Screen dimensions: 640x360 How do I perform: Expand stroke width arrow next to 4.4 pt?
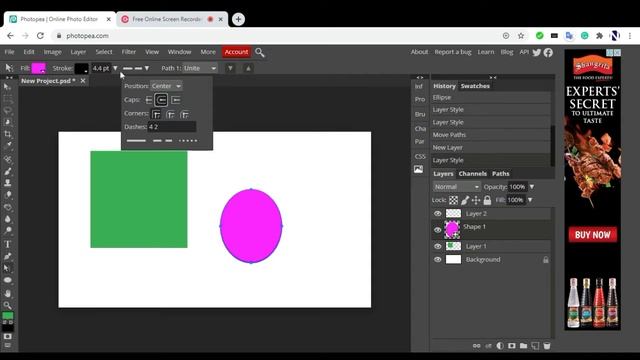click(115, 68)
